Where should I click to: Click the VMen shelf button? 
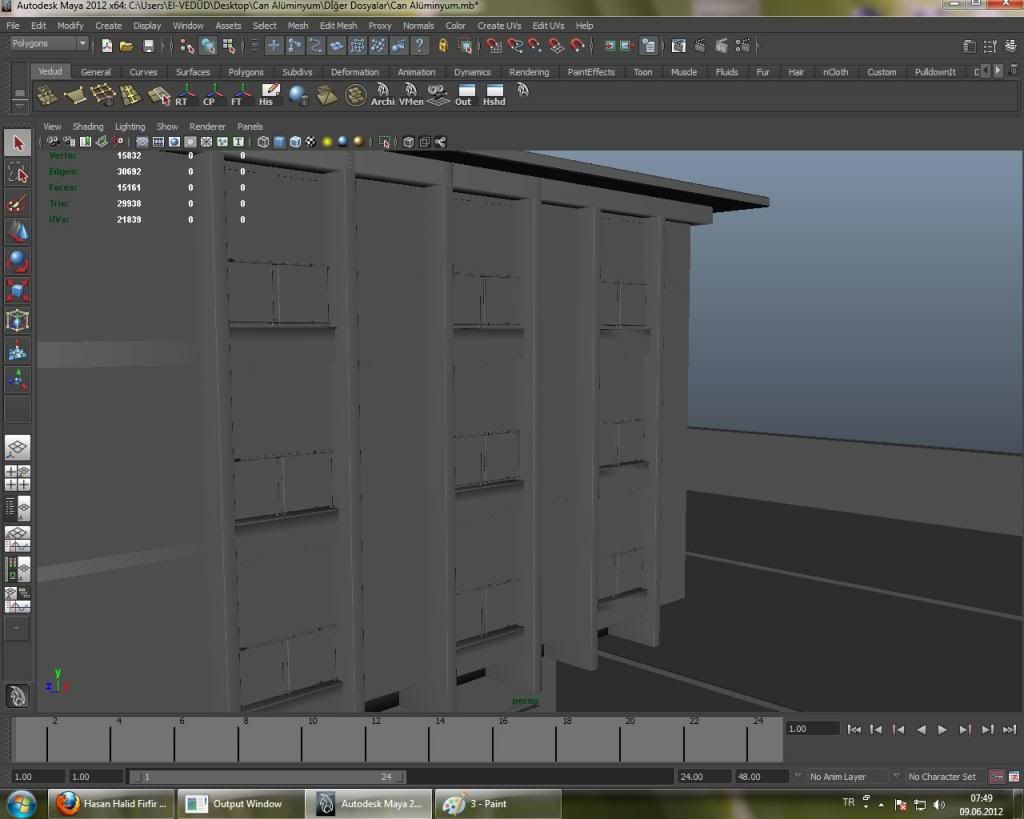coord(411,95)
